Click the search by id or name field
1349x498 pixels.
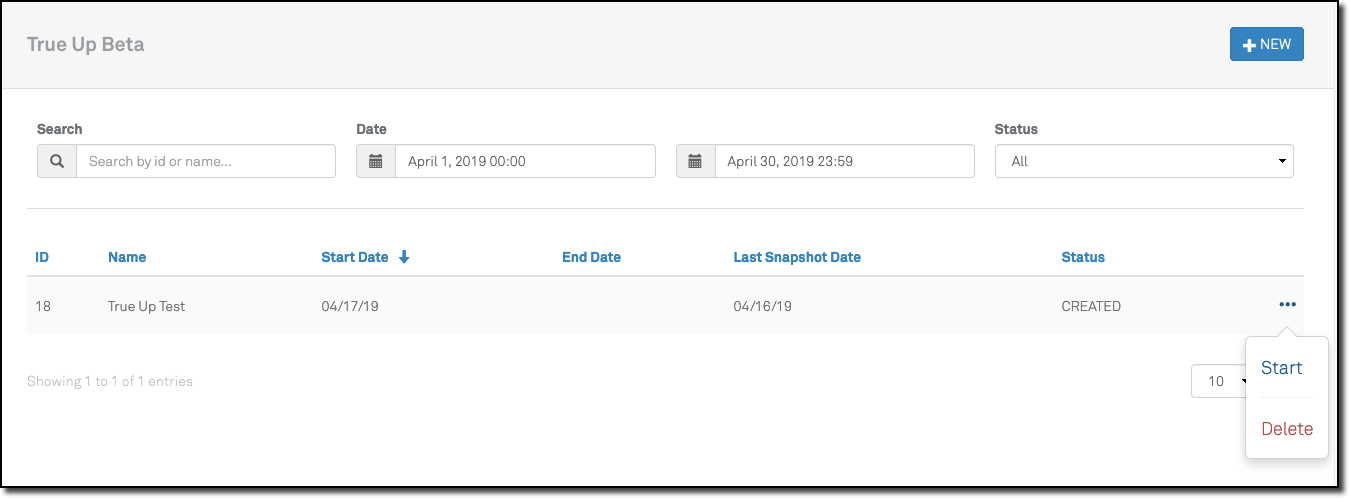(205, 161)
